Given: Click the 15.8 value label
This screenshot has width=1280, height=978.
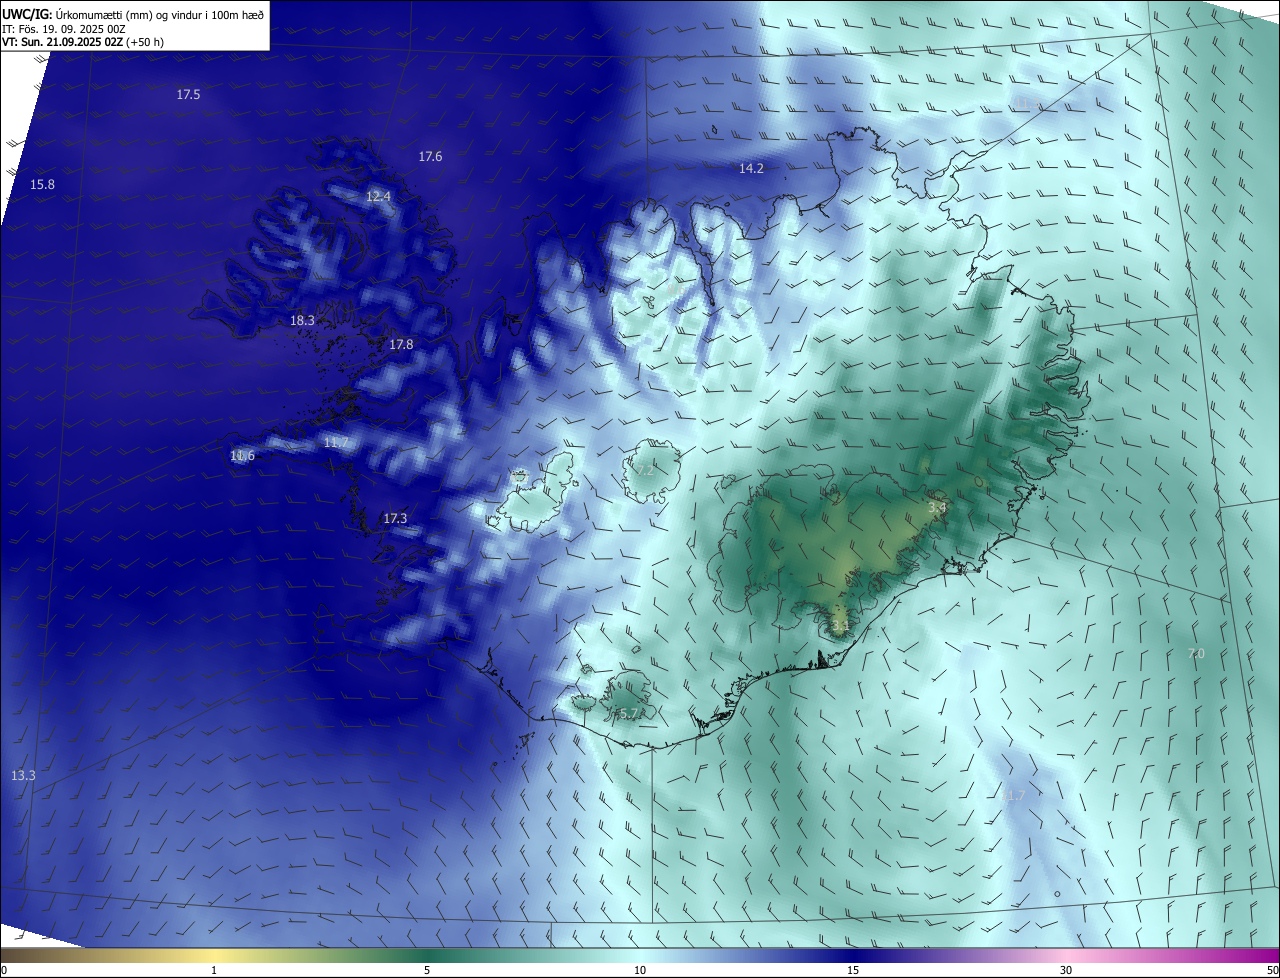Looking at the screenshot, I should coord(42,185).
